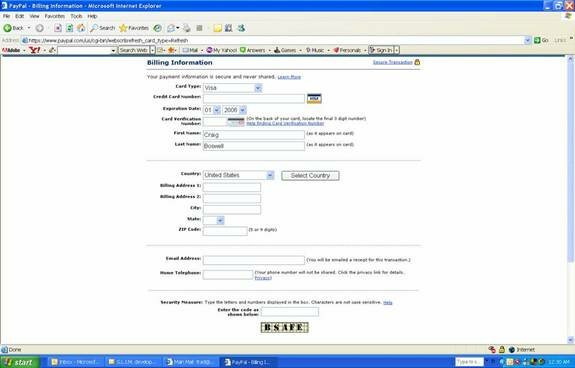Click the Refresh page icon

point(69,28)
